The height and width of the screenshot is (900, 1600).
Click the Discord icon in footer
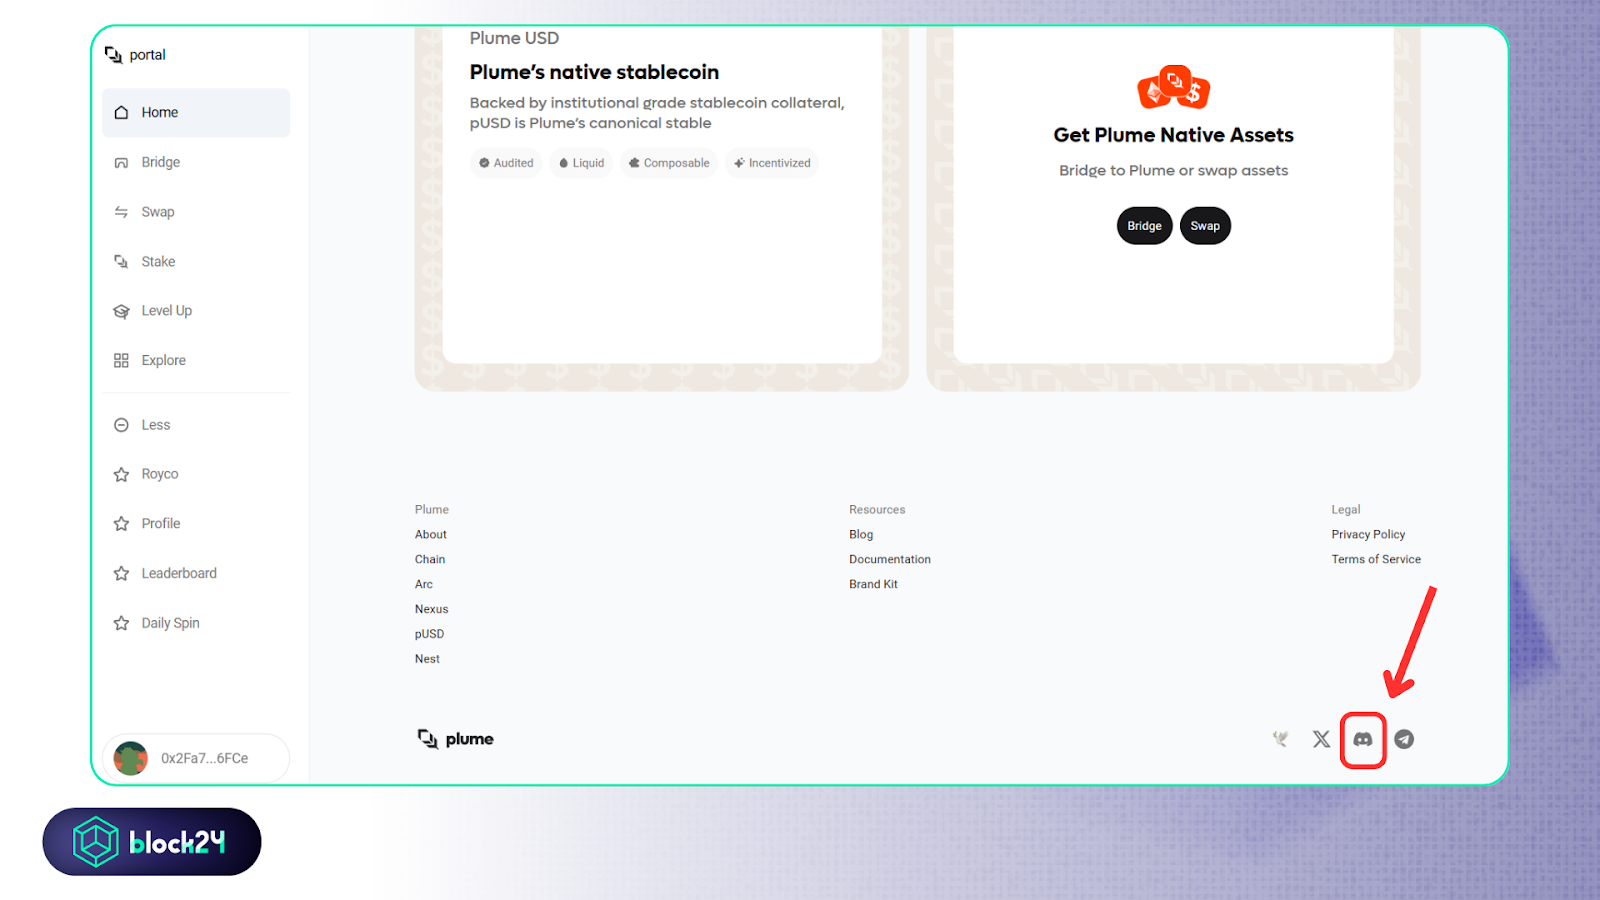pos(1362,739)
